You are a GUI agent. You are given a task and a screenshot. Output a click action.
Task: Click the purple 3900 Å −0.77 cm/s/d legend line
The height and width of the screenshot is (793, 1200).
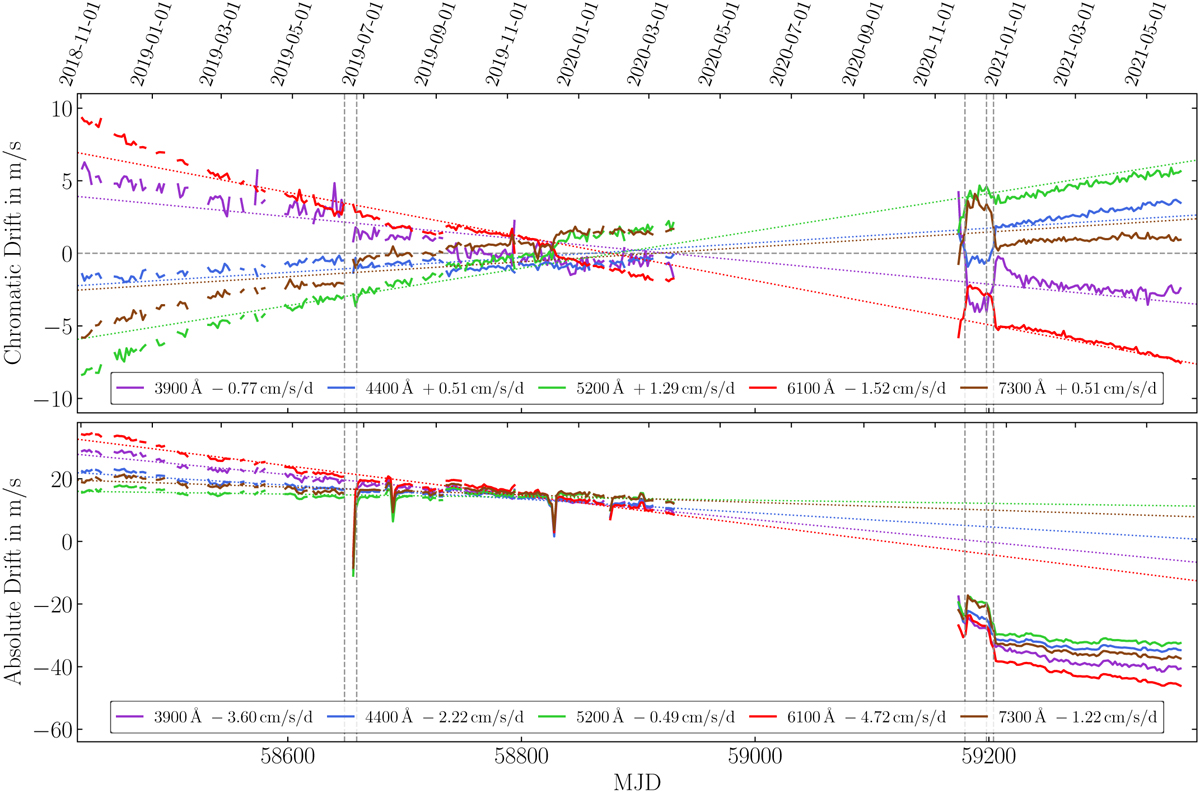coord(132,387)
